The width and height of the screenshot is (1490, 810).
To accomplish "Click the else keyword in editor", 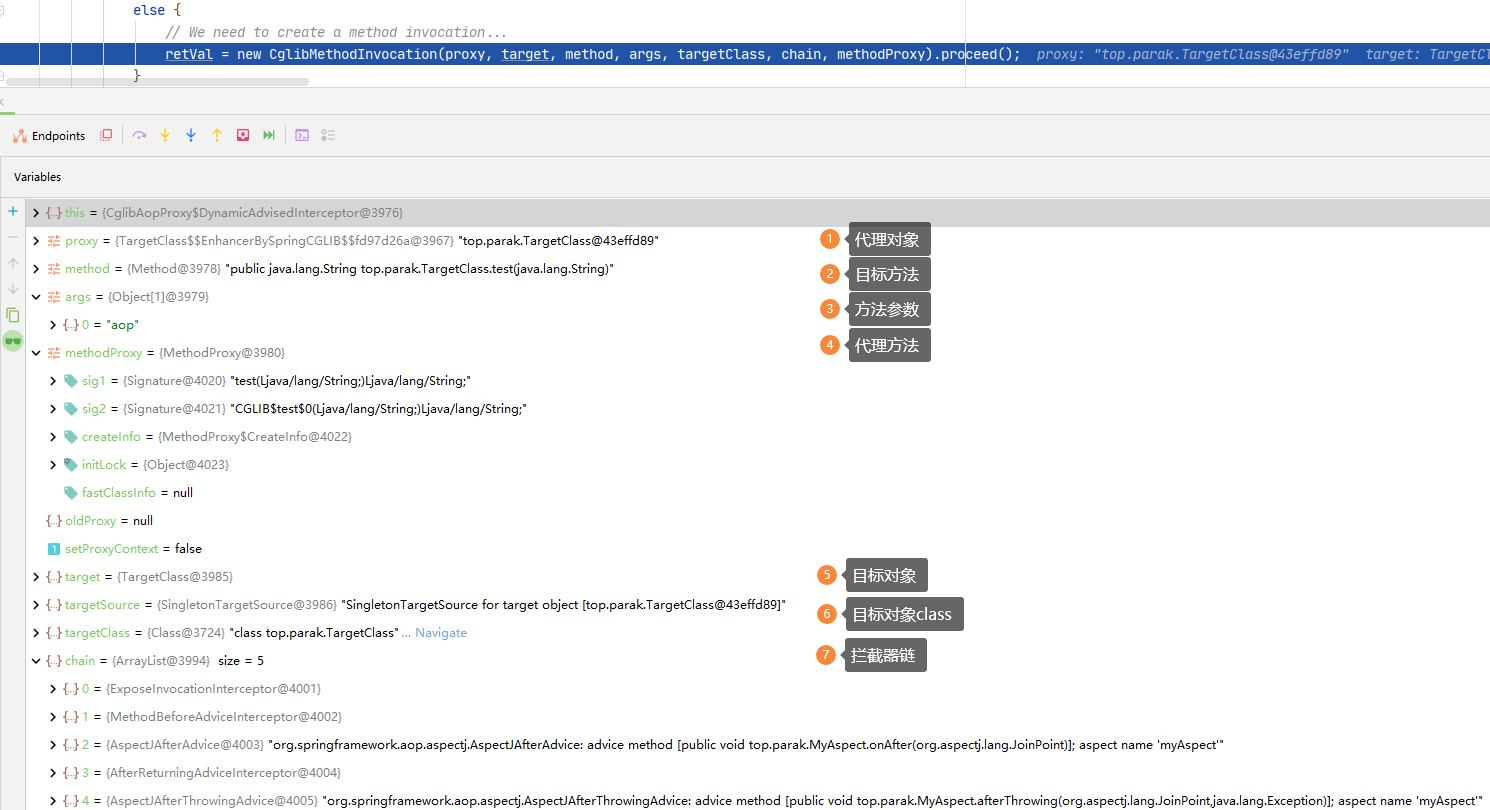I will click(x=149, y=10).
